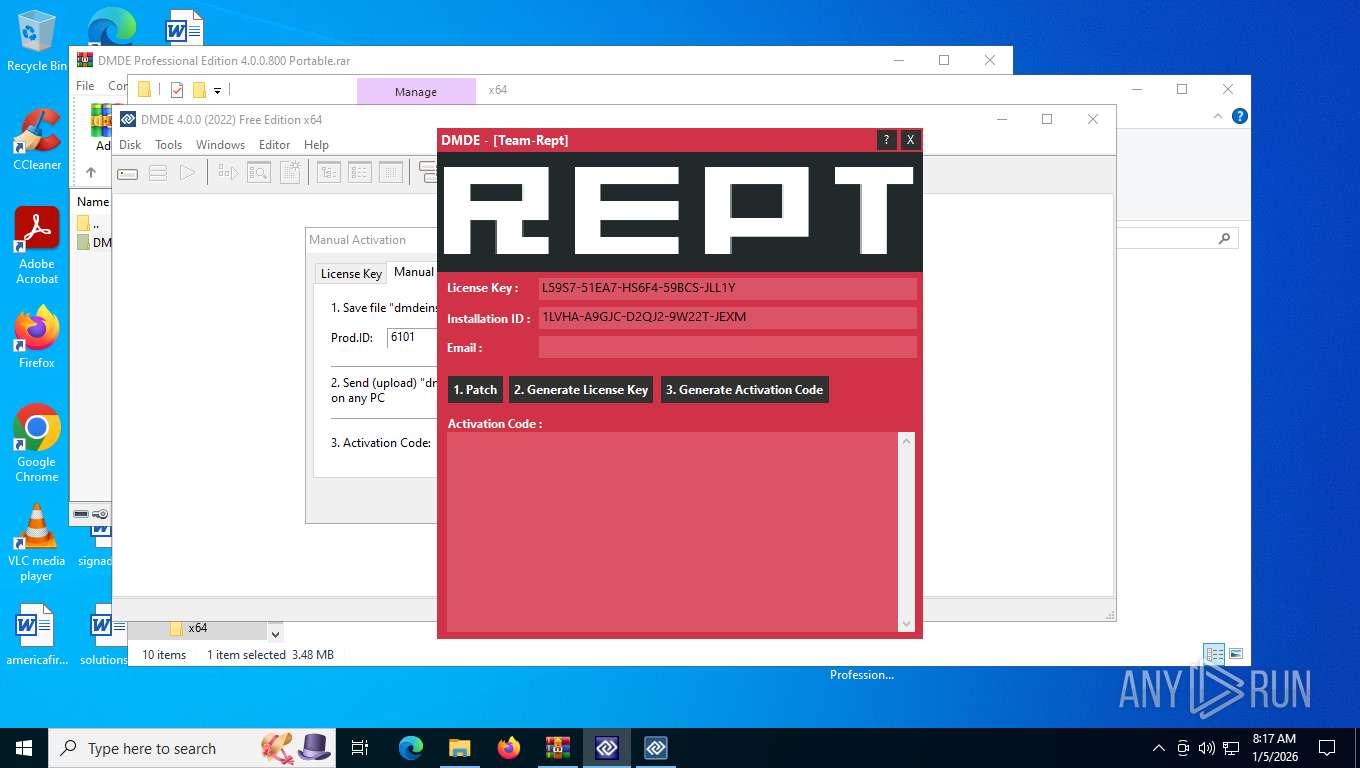Open the notification center icon
Screen dimensions: 1360x768
[x=1327, y=748]
